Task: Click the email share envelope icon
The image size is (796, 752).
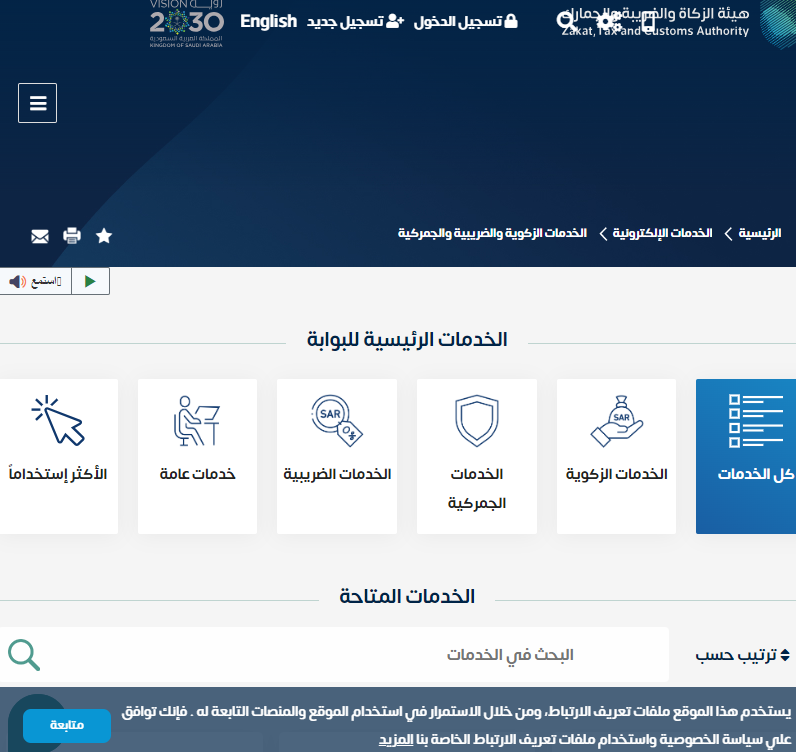Action: 40,236
